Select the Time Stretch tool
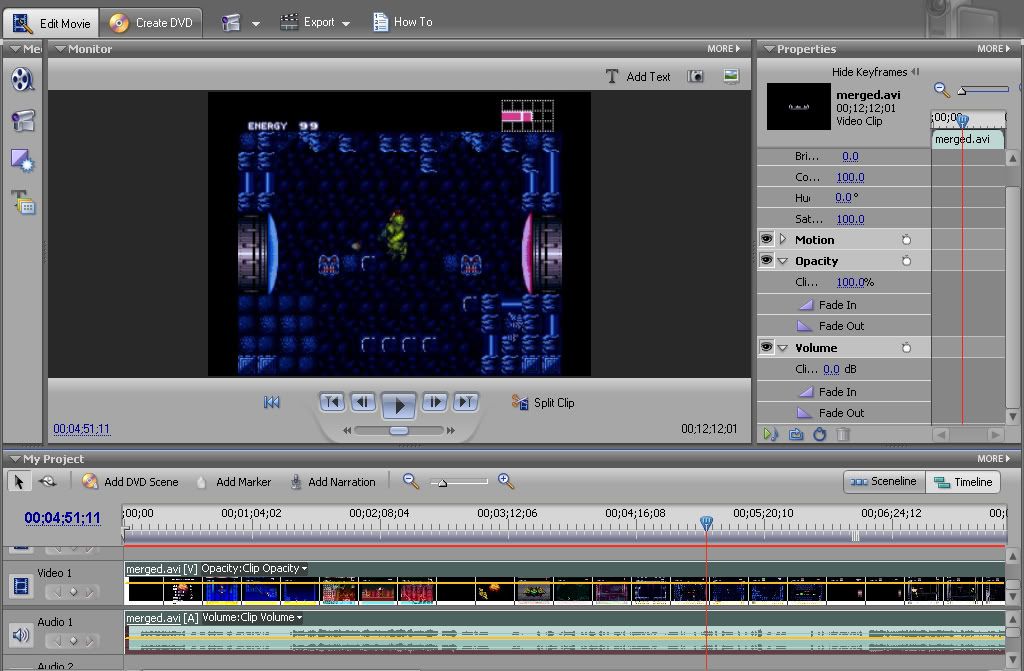The image size is (1024, 671). tap(47, 482)
